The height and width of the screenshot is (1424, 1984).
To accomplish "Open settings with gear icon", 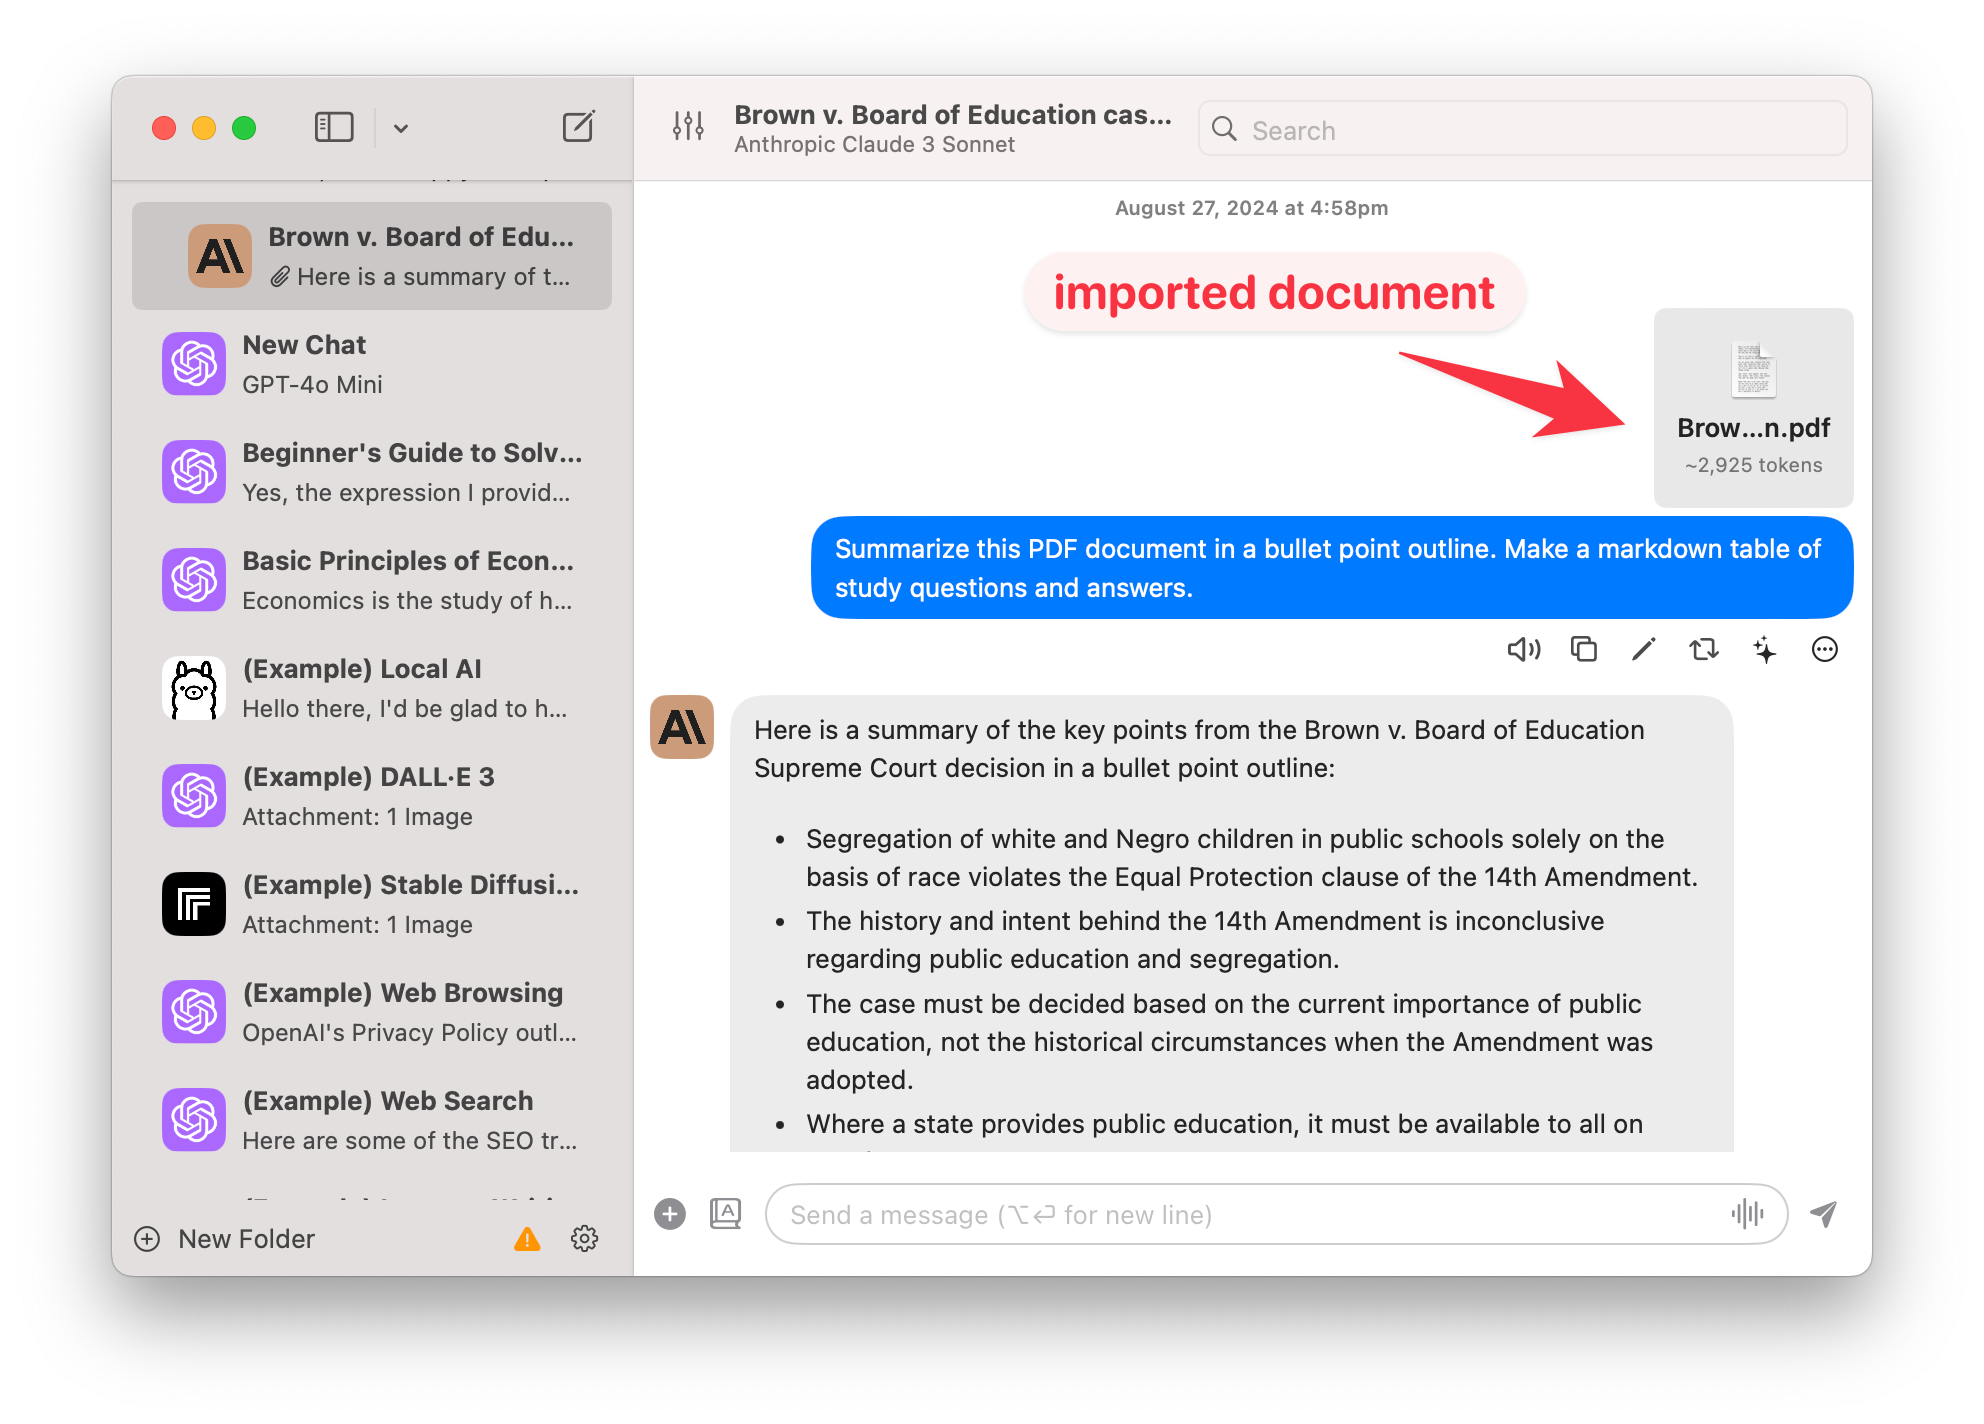I will pyautogui.click(x=585, y=1239).
